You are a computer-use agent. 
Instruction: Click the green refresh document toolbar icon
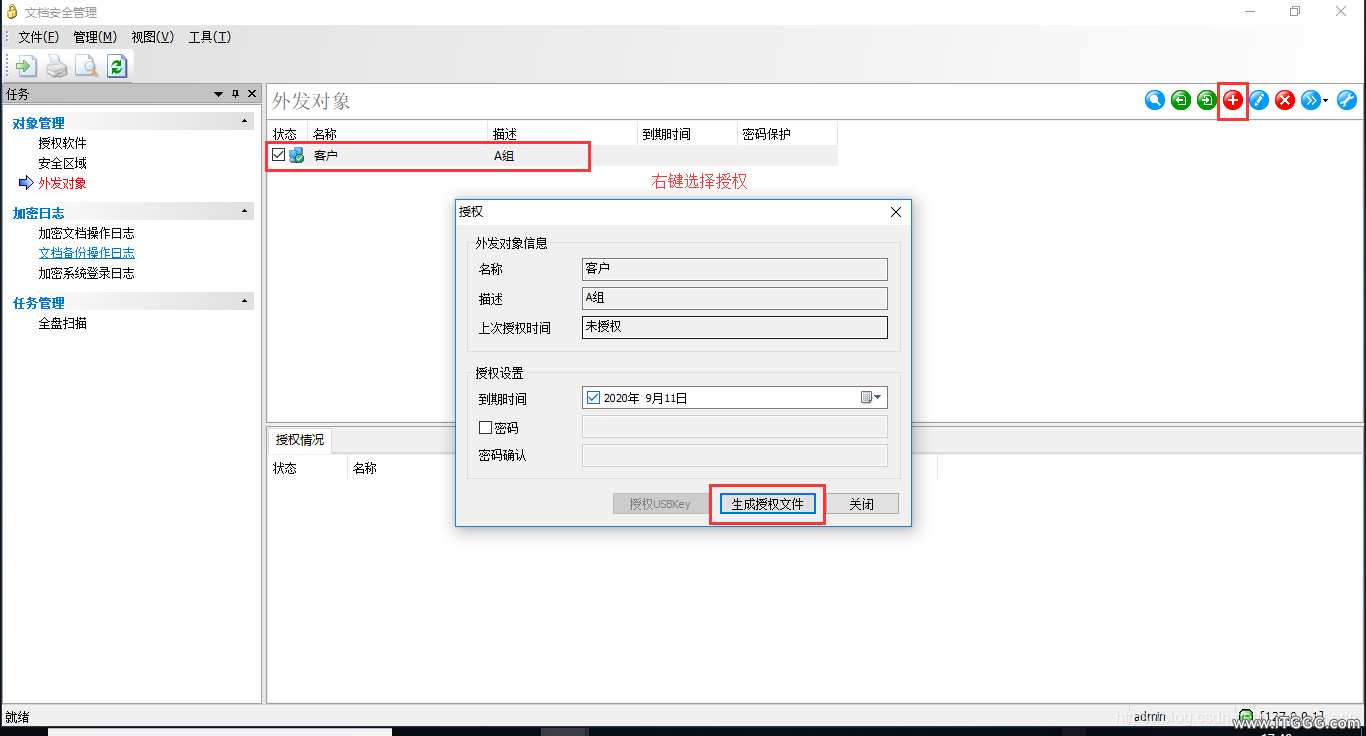[x=117, y=66]
